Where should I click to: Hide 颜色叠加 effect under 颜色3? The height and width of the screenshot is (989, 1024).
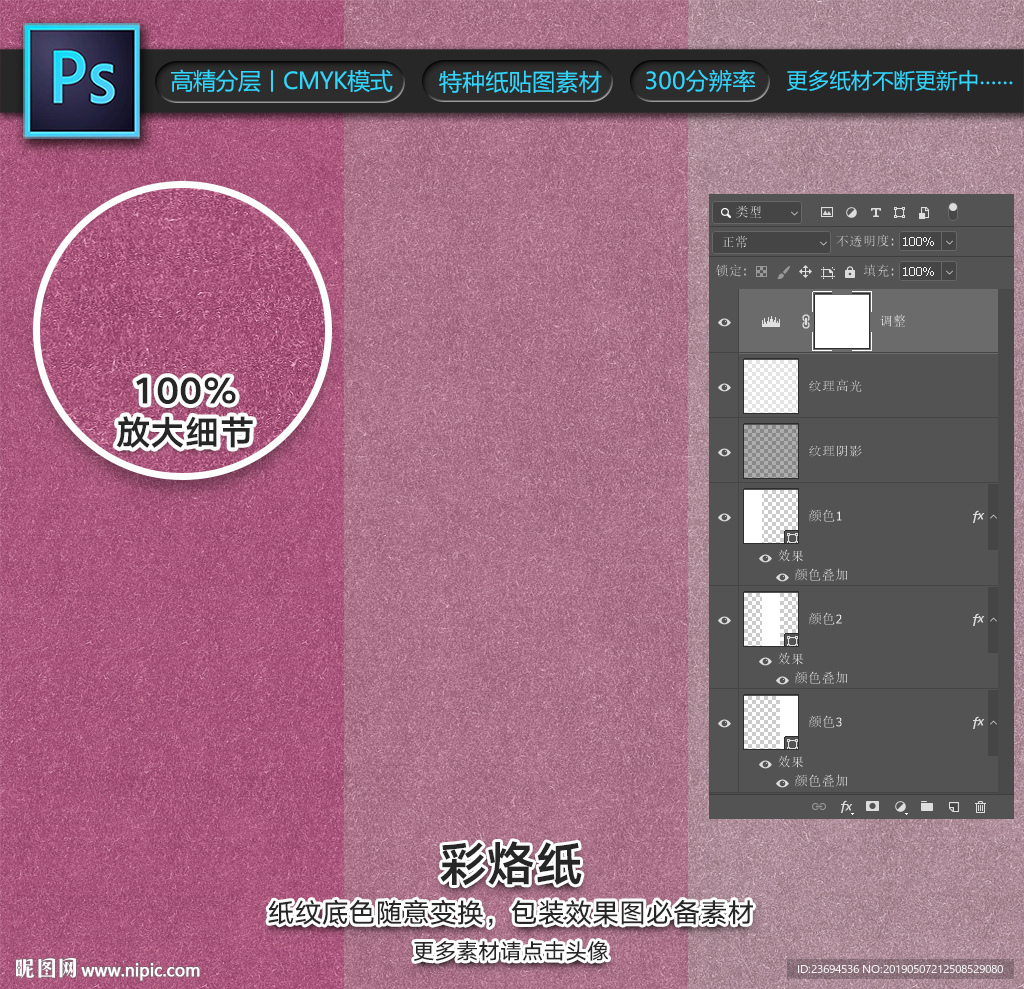[782, 783]
